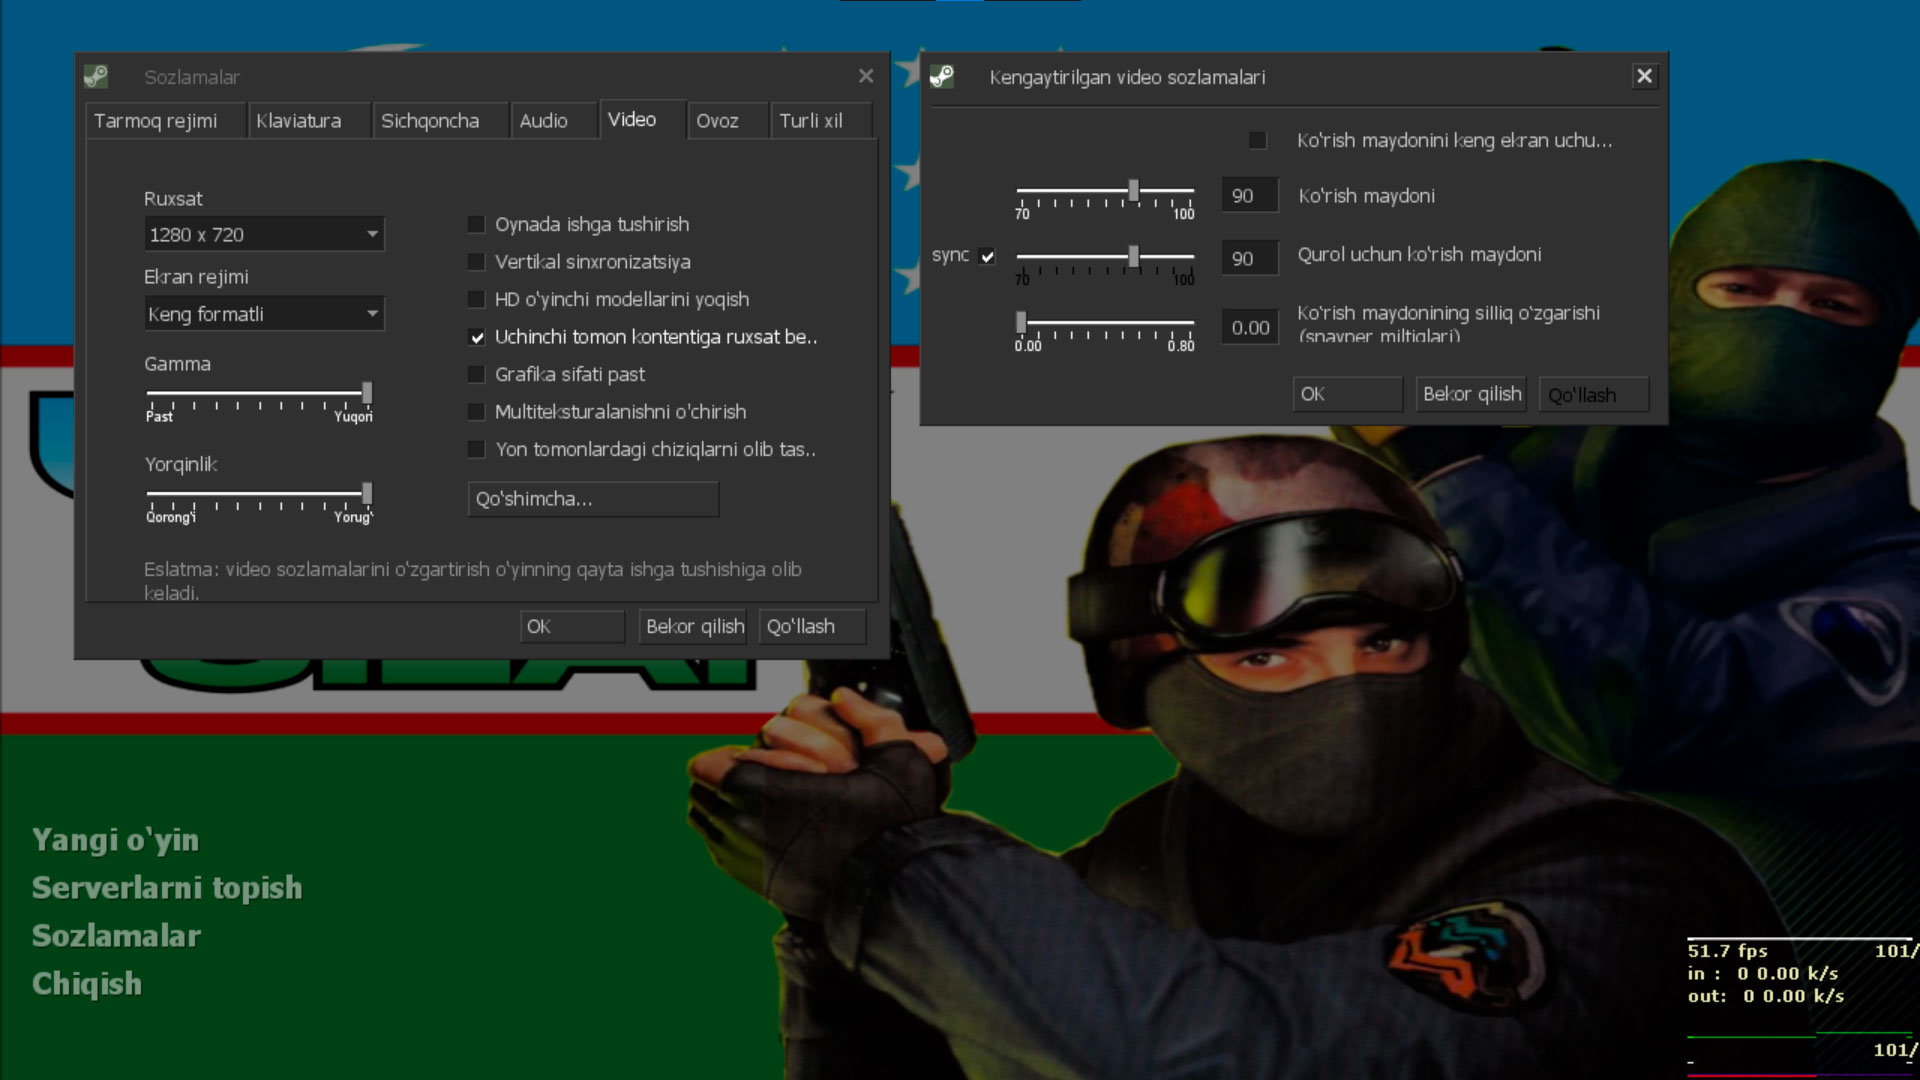The image size is (1920, 1080).
Task: Switch to Ovoz tab
Action: 728,121
